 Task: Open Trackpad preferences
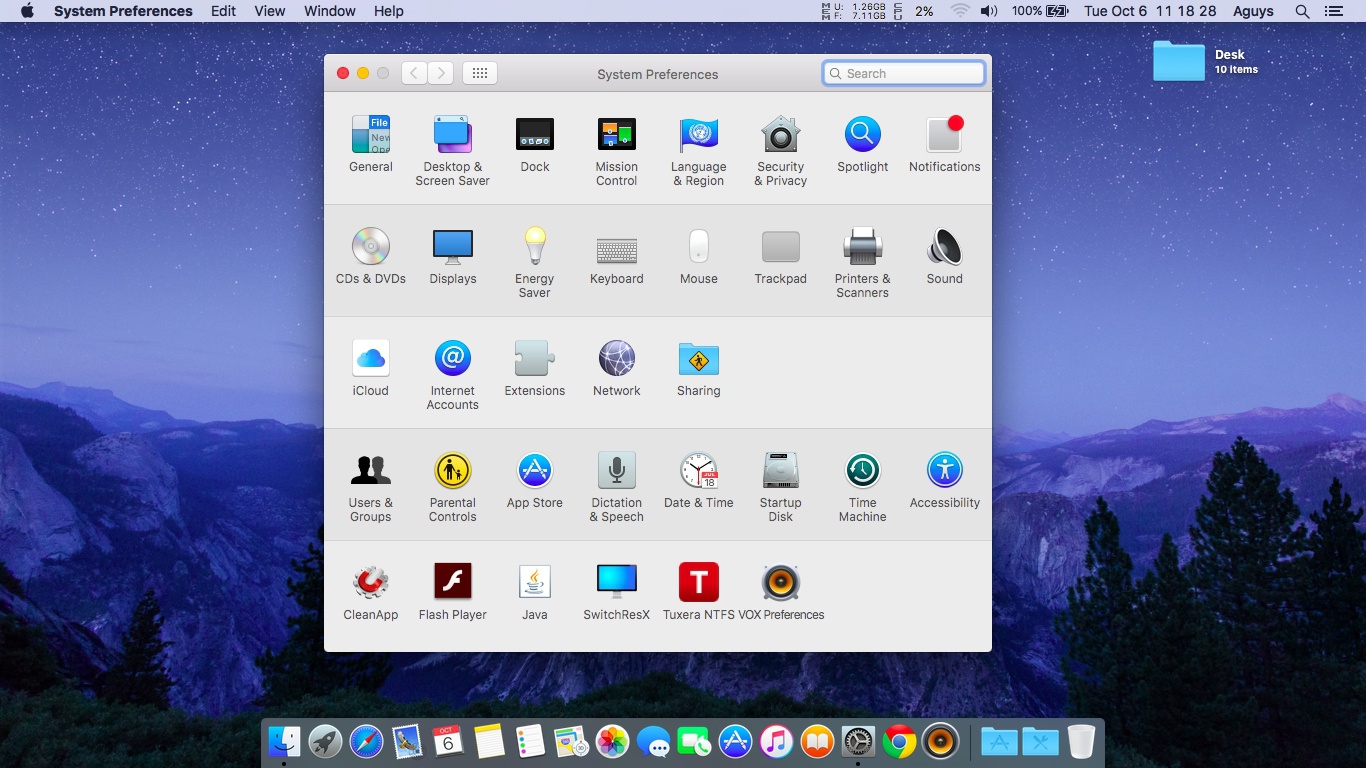[781, 257]
